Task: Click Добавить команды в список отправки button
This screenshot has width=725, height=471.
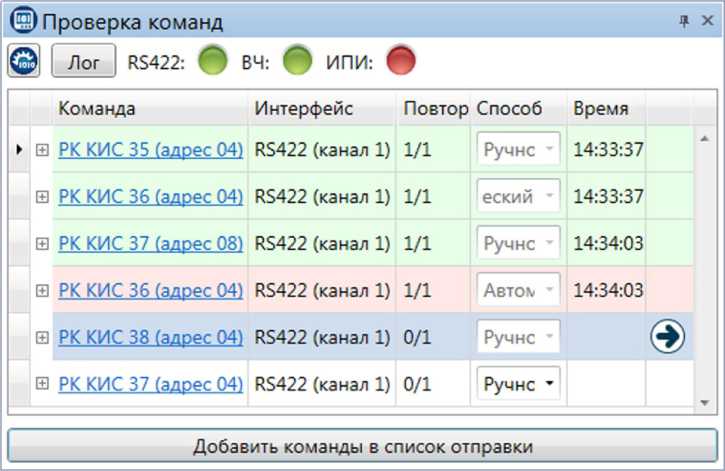Action: 362,446
